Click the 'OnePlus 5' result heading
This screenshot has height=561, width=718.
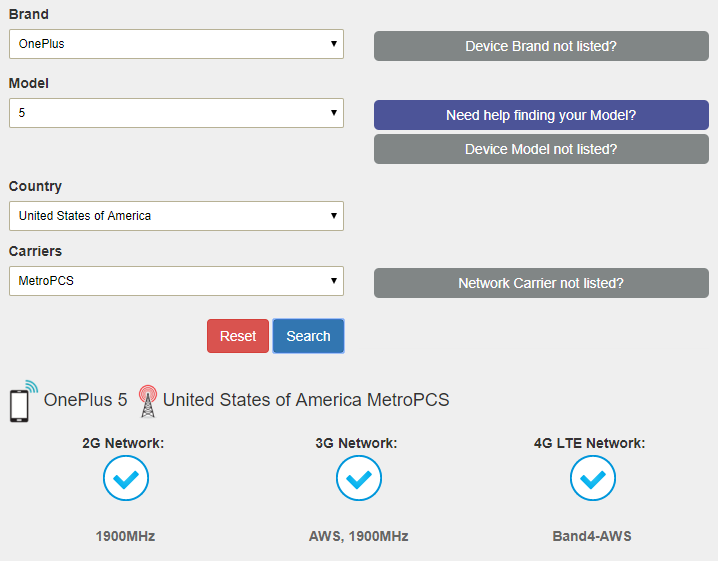[85, 400]
